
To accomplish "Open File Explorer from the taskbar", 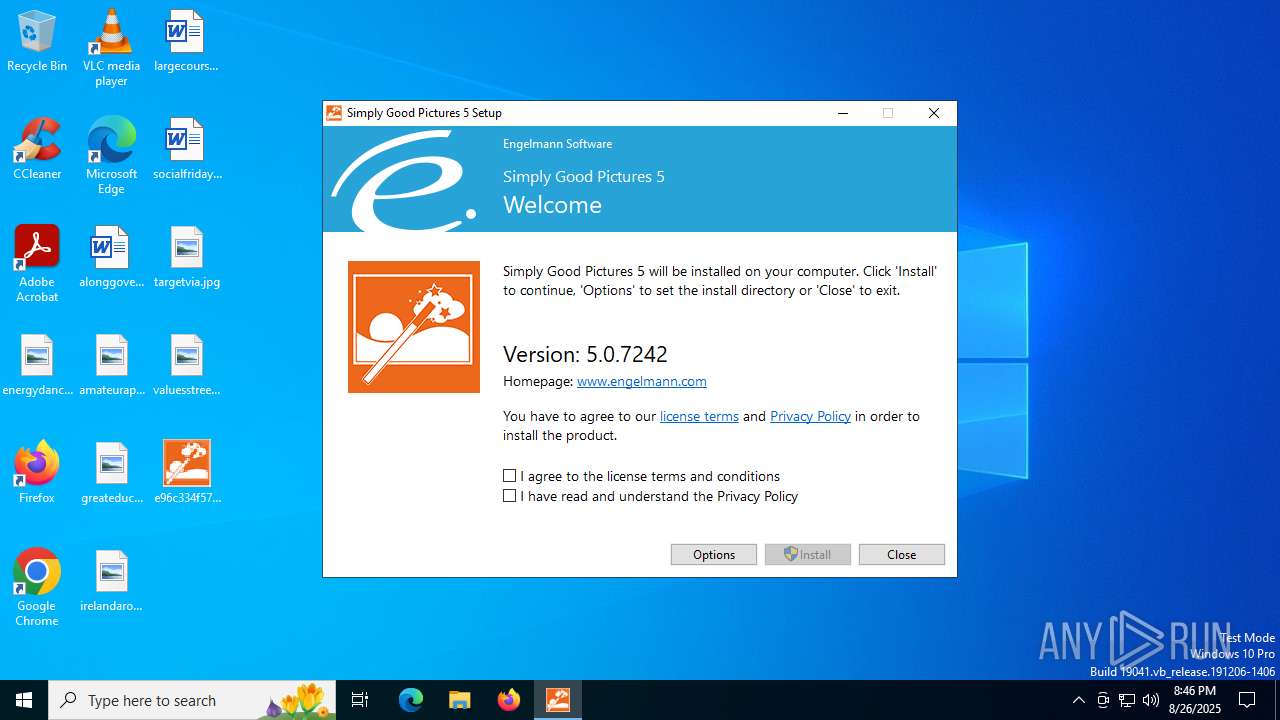I will pyautogui.click(x=460, y=700).
